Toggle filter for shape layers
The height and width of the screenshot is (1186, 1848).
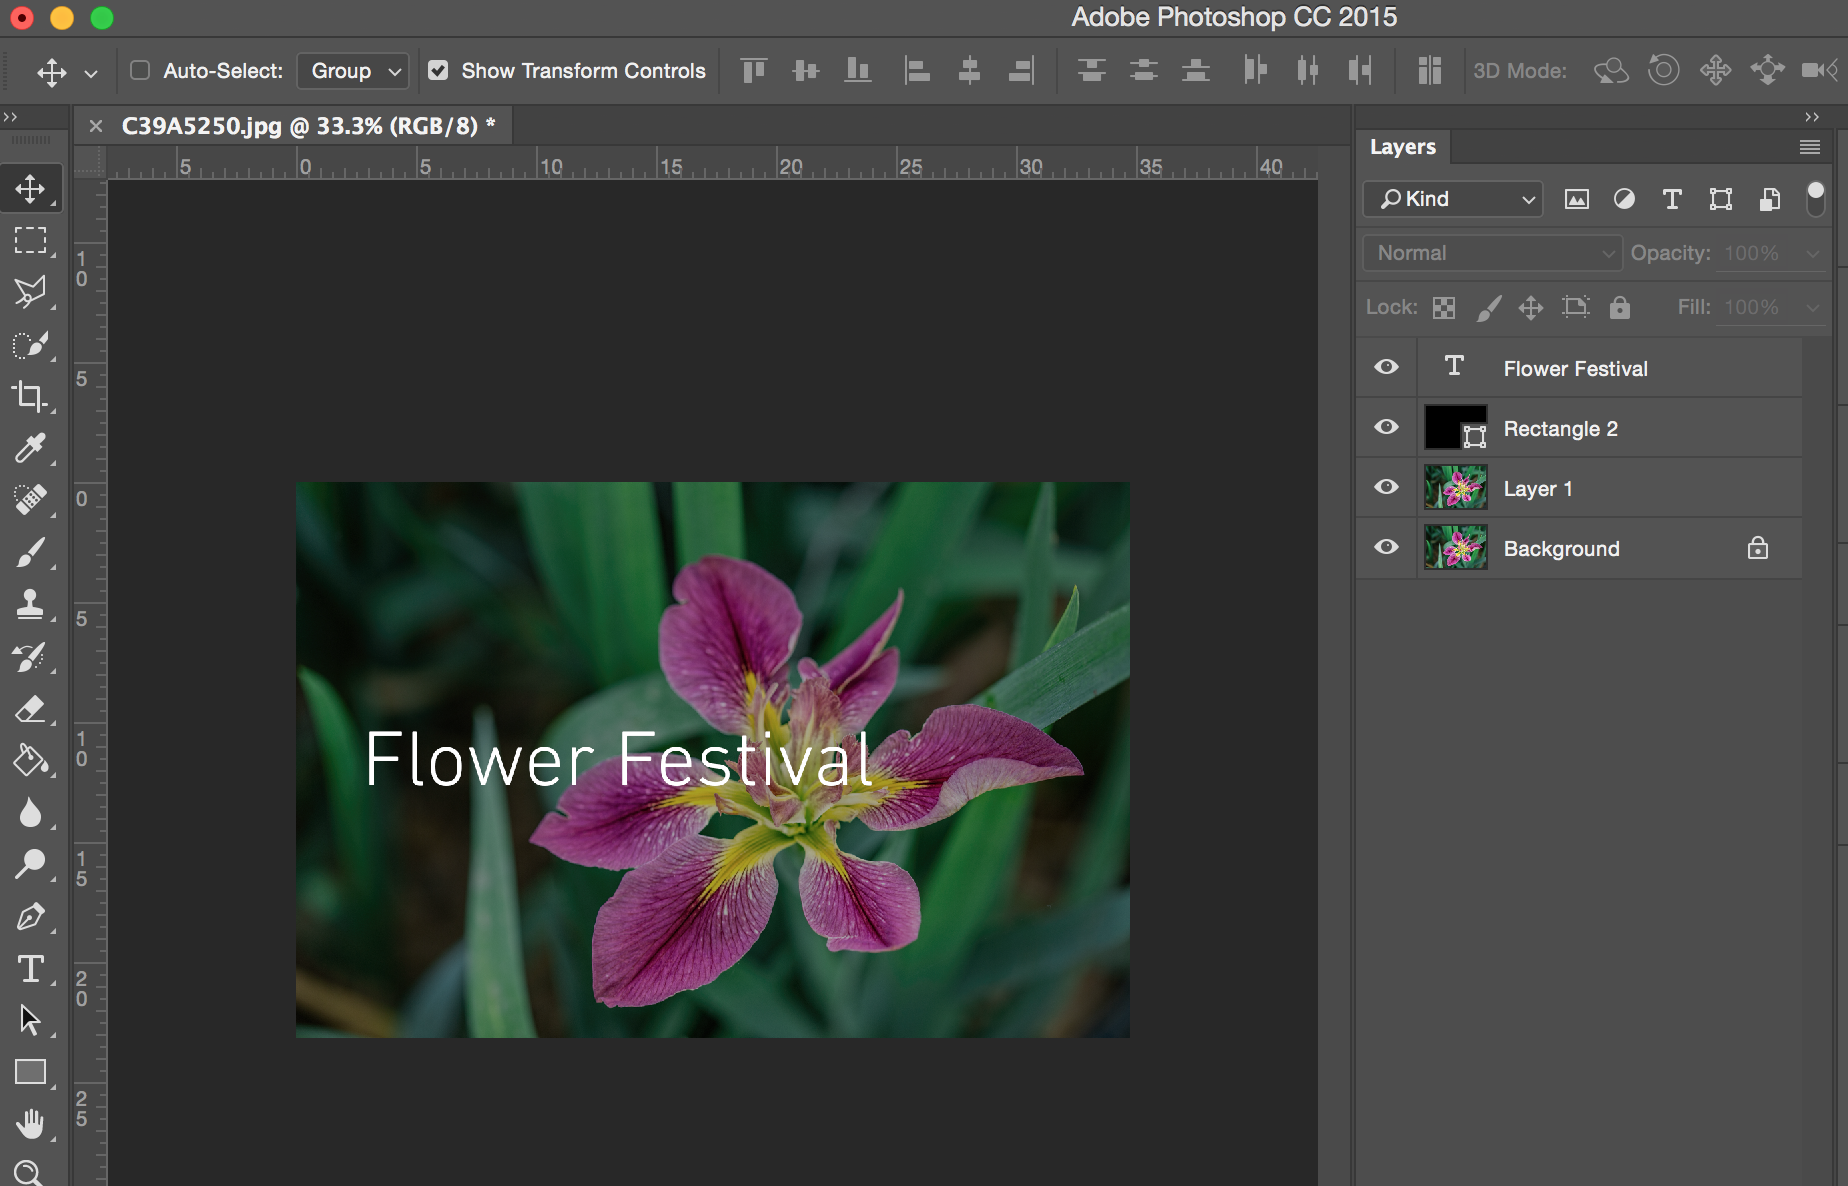coord(1720,199)
